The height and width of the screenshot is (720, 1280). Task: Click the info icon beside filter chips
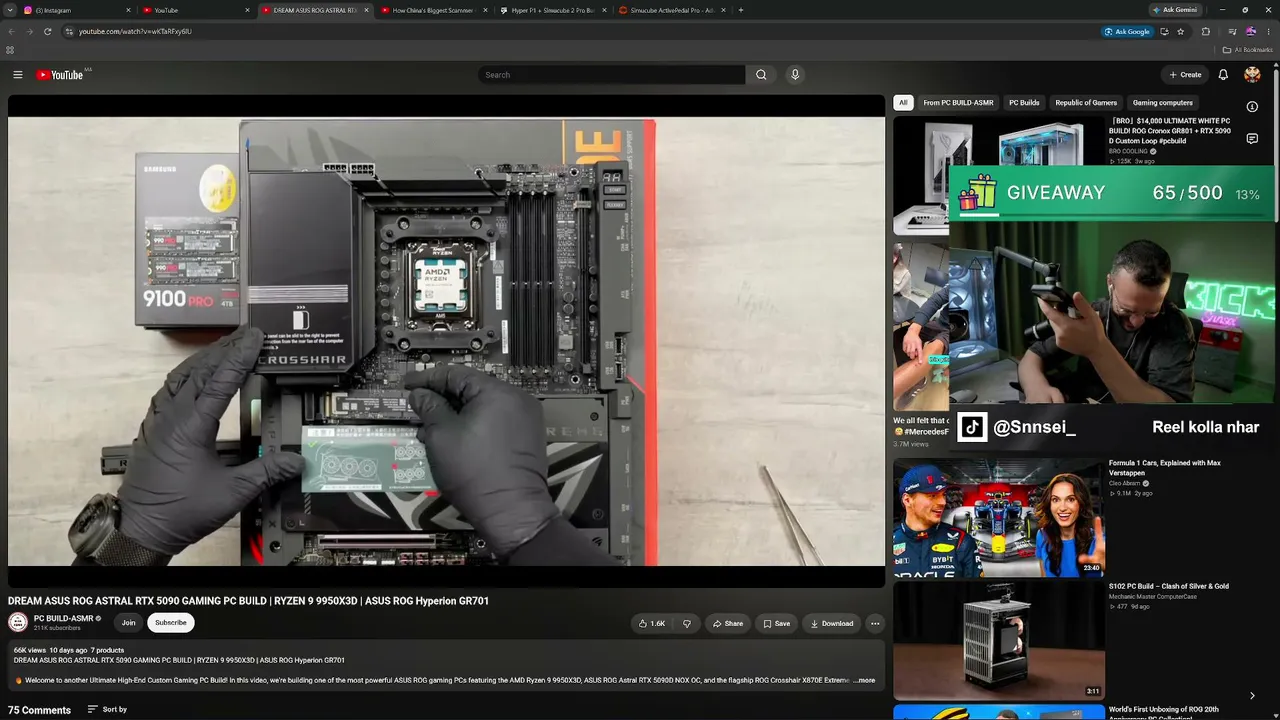pyautogui.click(x=1252, y=107)
